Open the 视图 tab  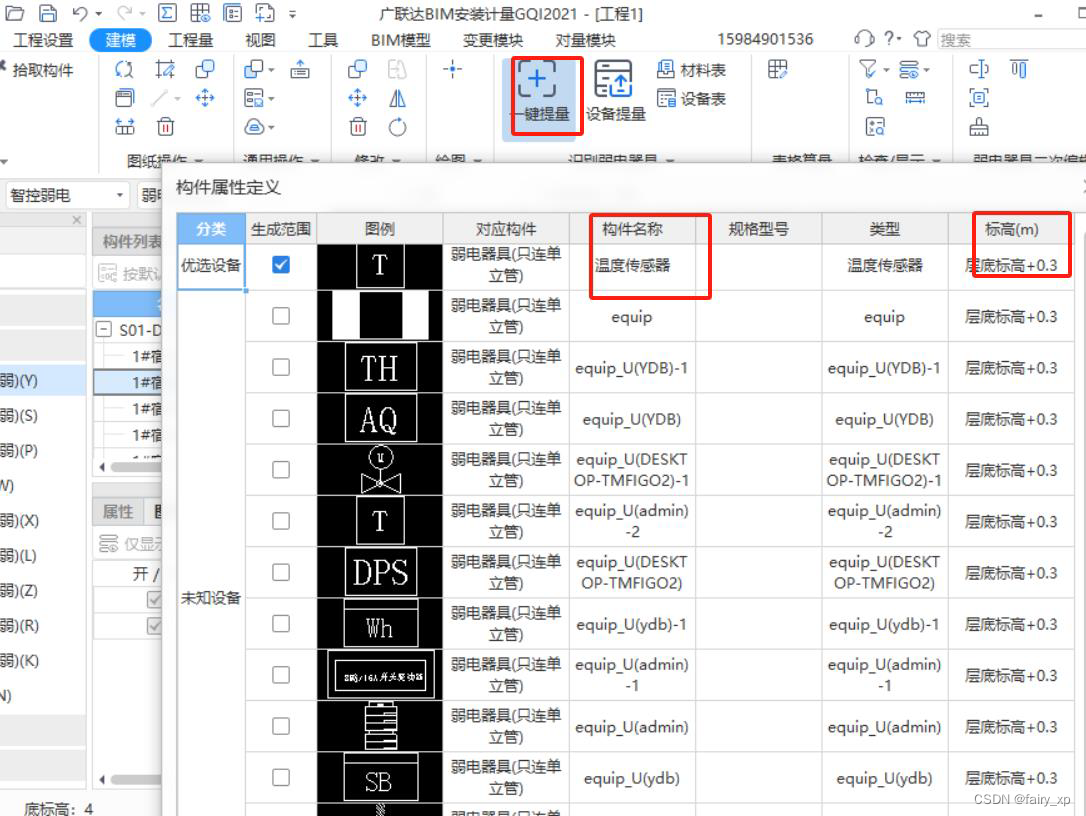pos(260,40)
